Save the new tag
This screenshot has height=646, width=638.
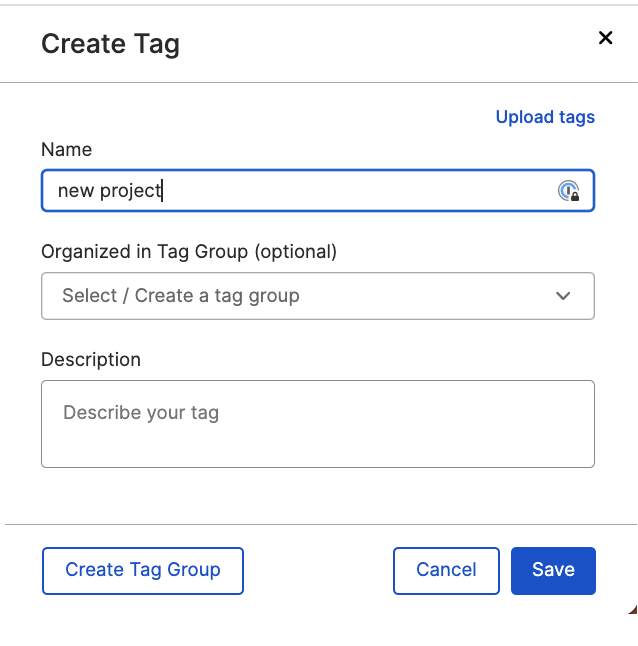553,571
